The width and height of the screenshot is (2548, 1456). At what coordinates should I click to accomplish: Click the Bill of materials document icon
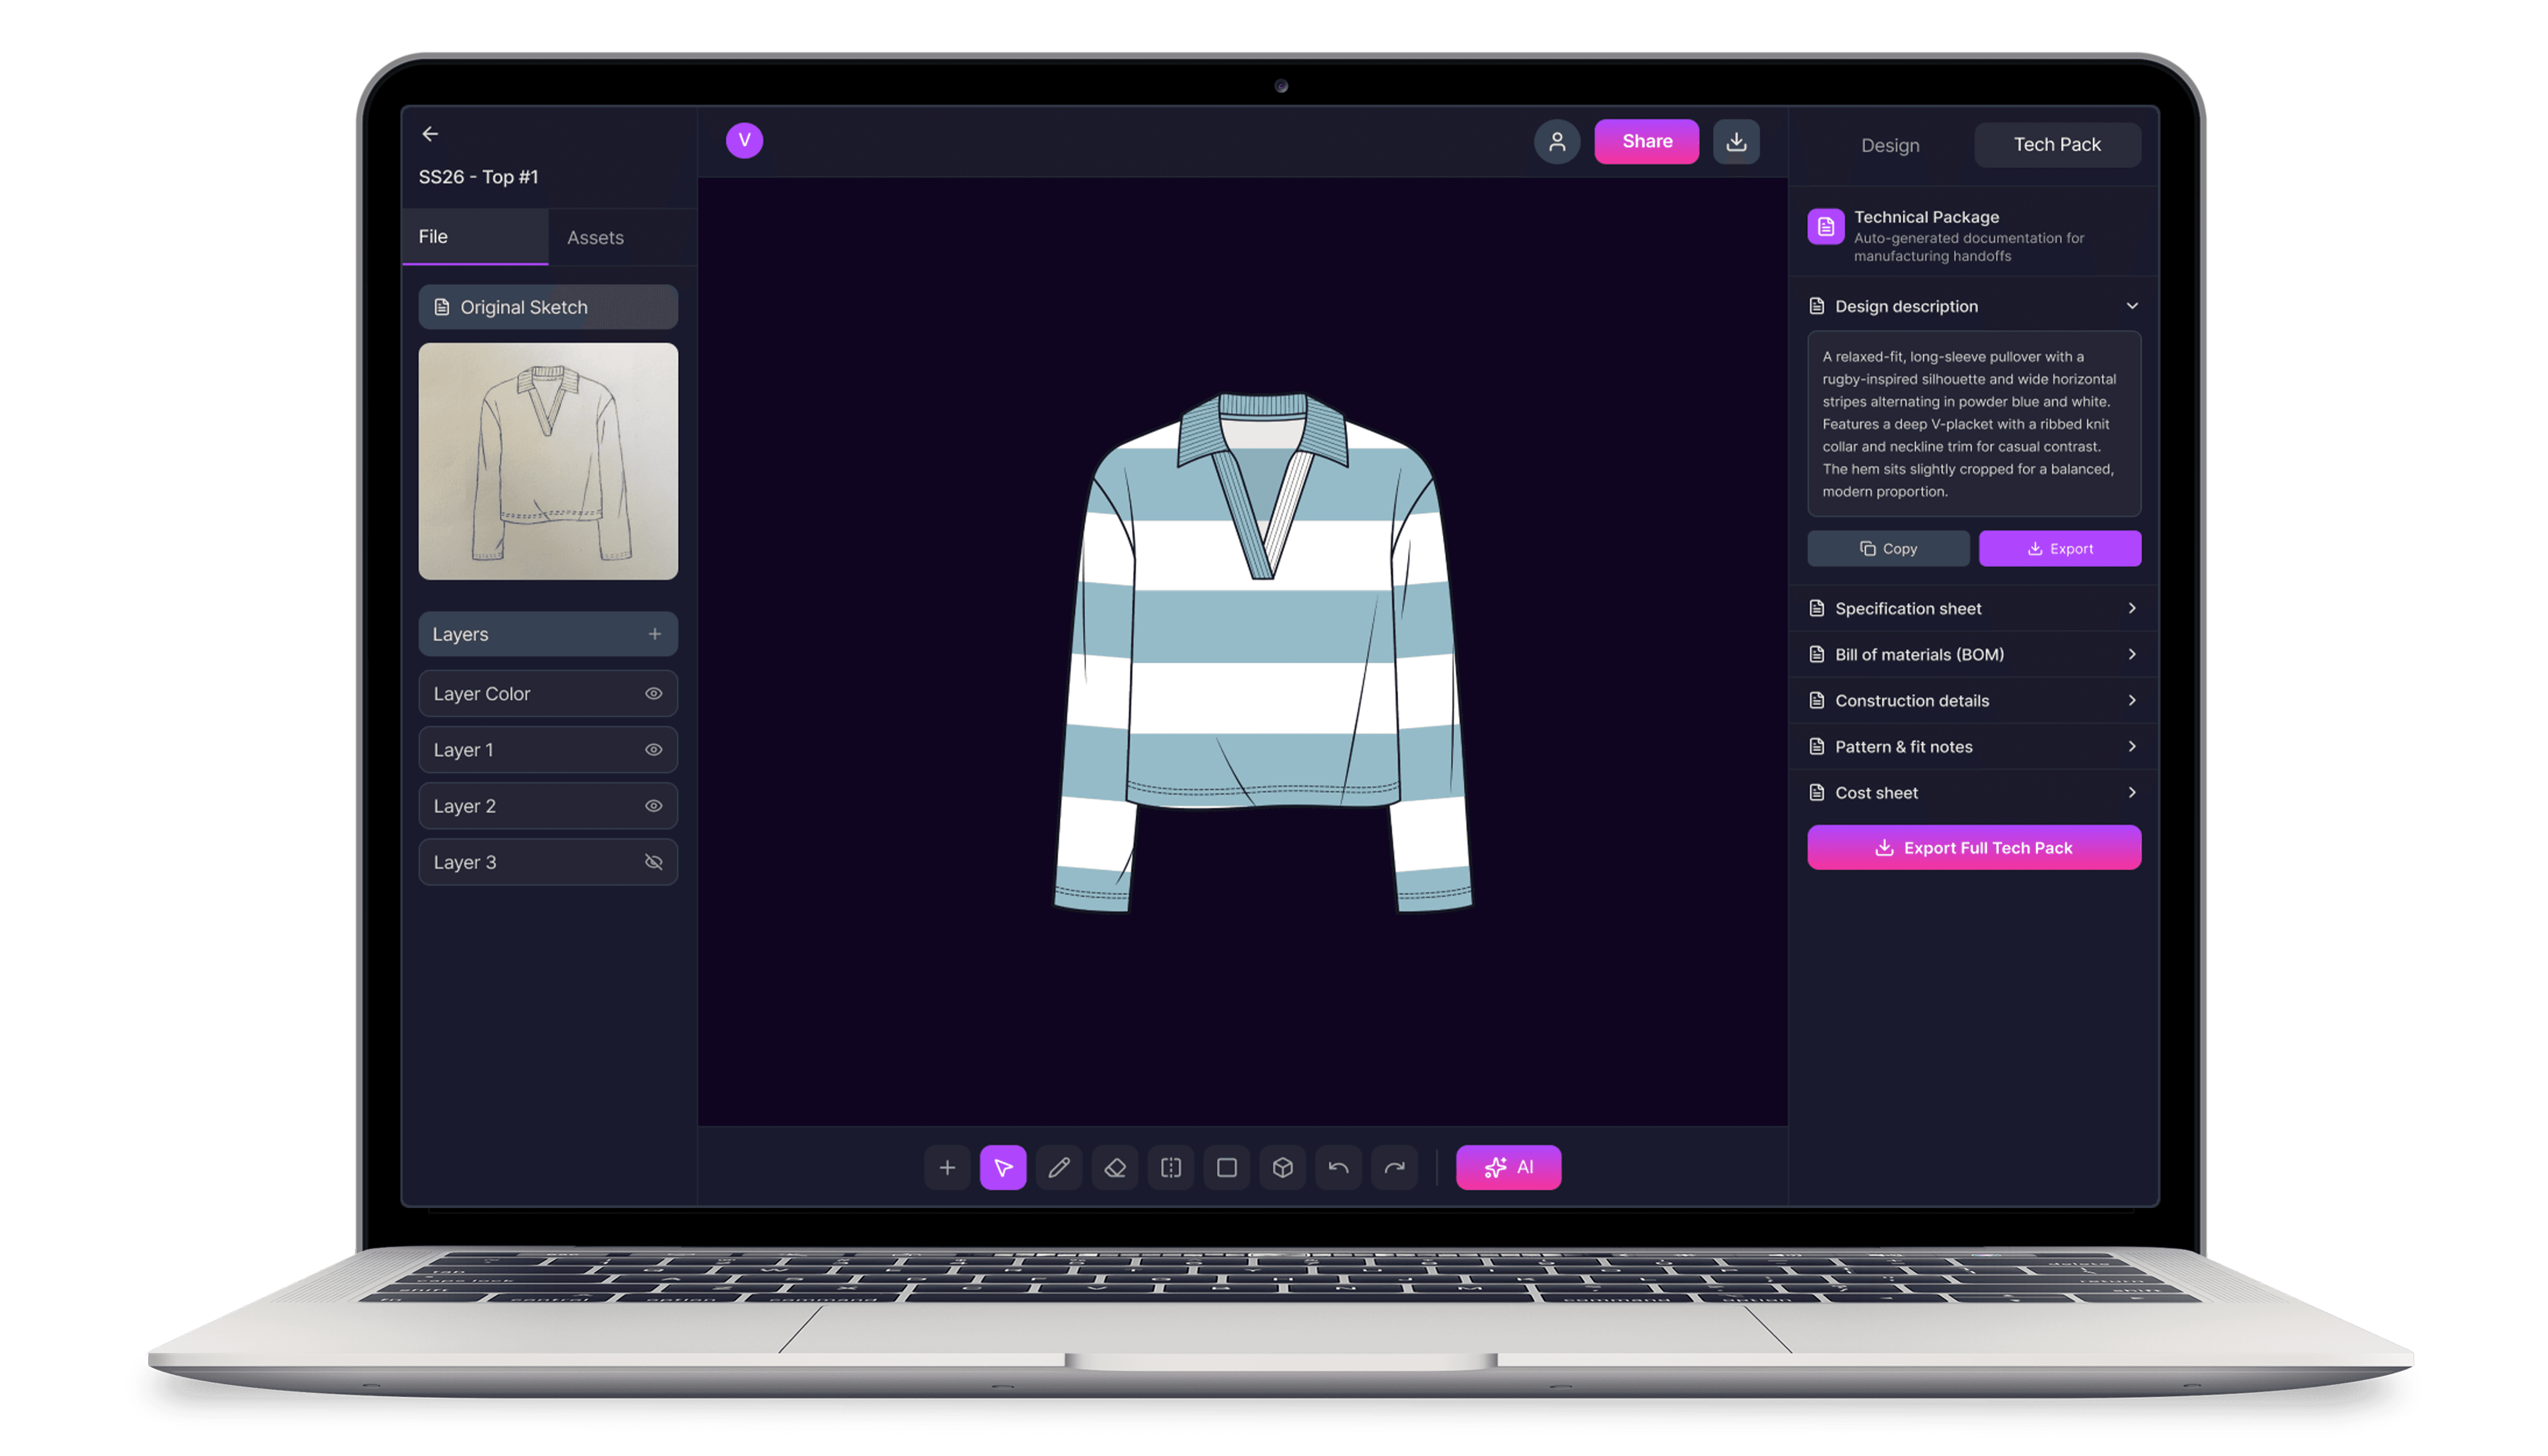(1816, 654)
